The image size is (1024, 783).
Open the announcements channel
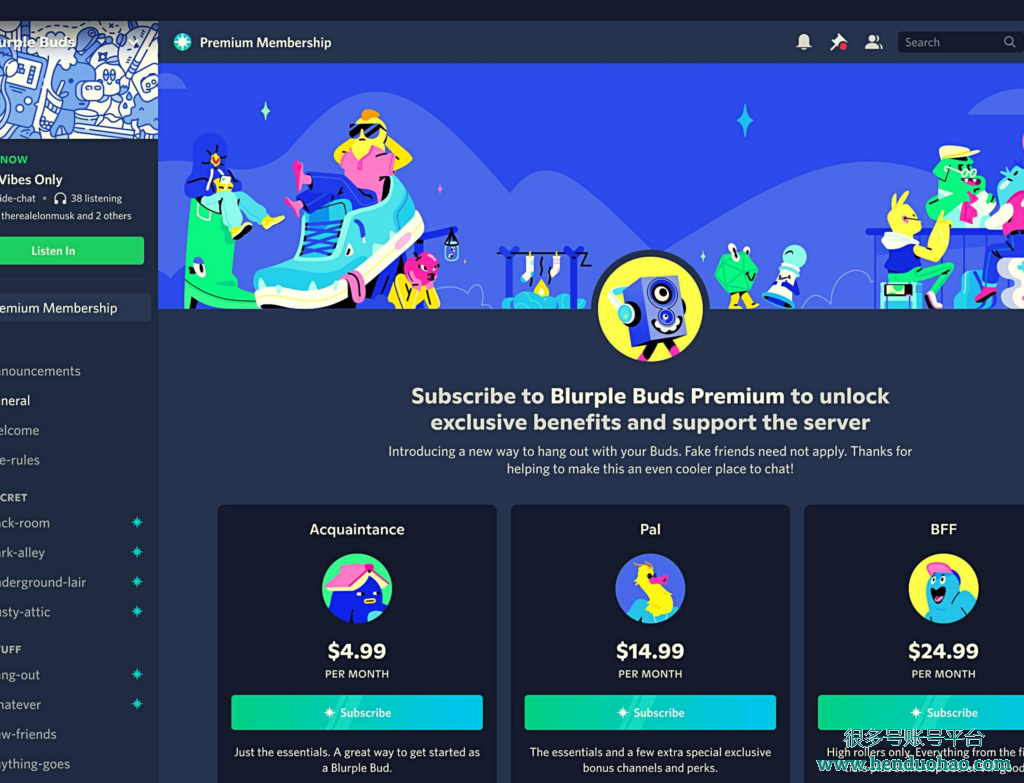point(40,371)
